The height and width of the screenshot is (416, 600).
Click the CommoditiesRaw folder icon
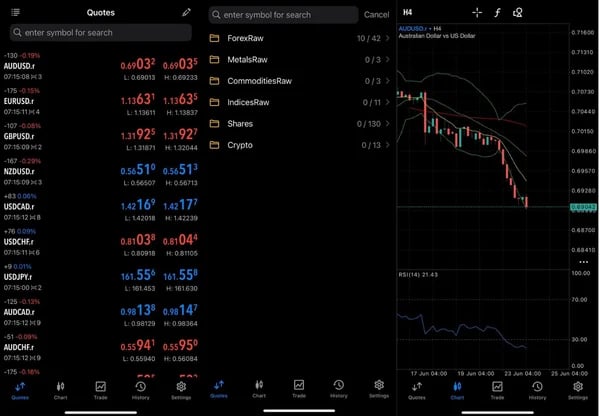tap(215, 81)
